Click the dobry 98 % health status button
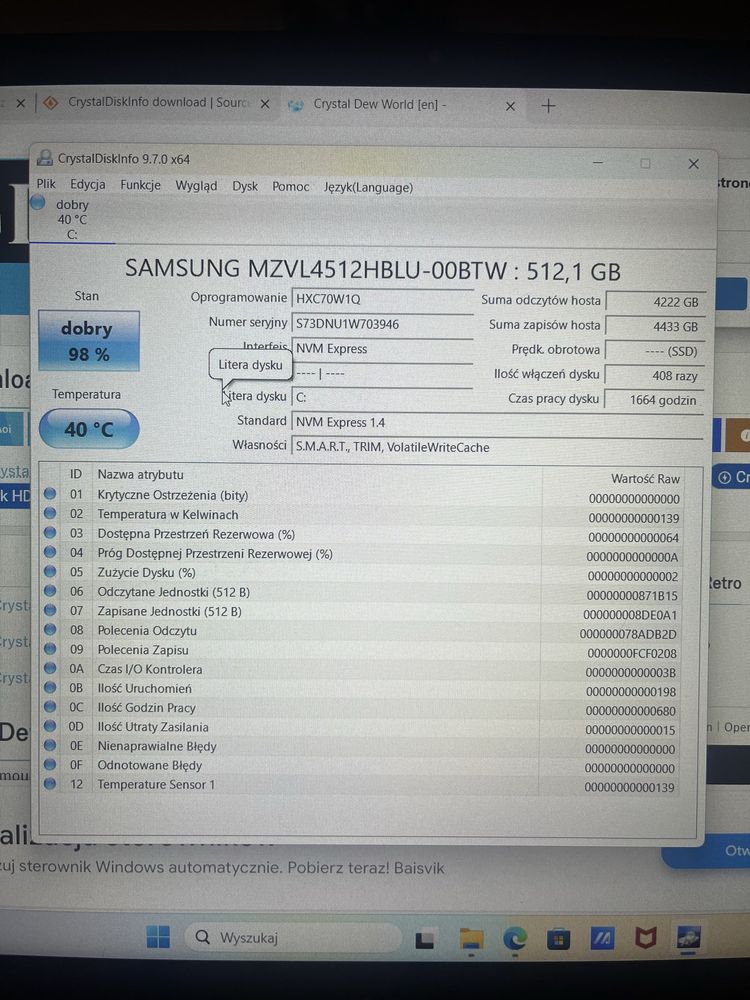This screenshot has width=750, height=1000. (89, 341)
